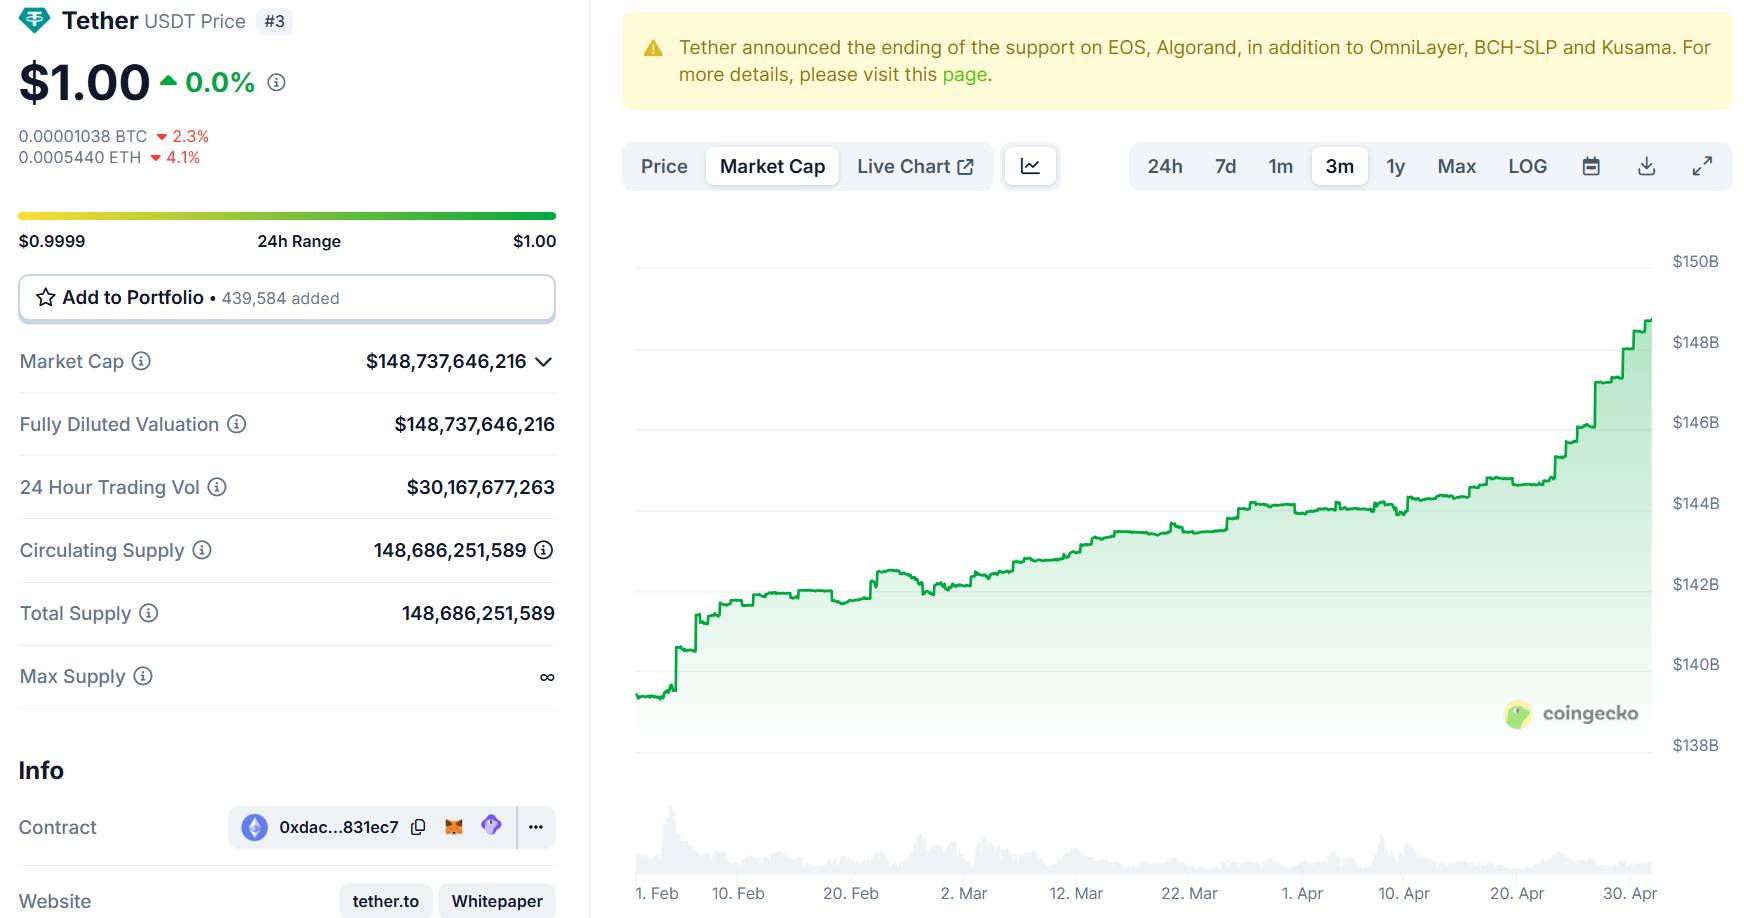Expand chart to fullscreen
Viewport: 1744px width, 918px height.
1702,166
